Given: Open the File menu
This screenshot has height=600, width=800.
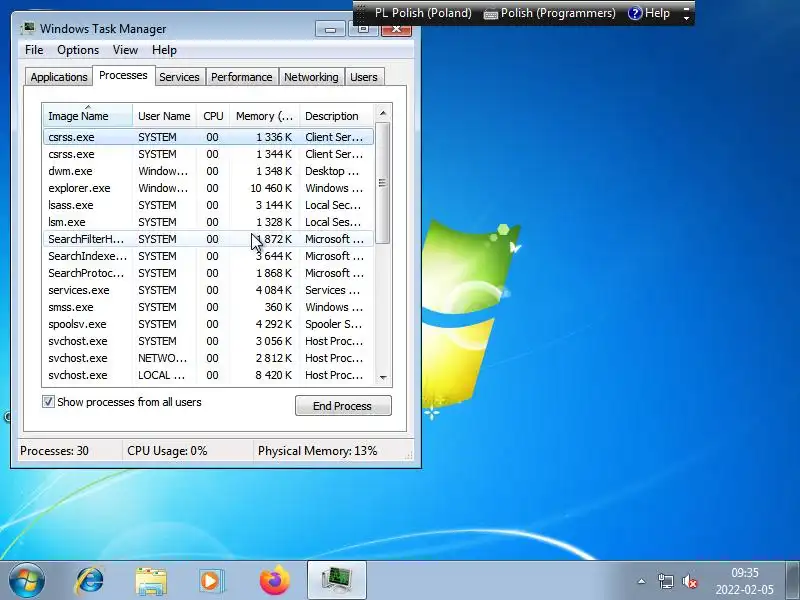Looking at the screenshot, I should tap(34, 50).
